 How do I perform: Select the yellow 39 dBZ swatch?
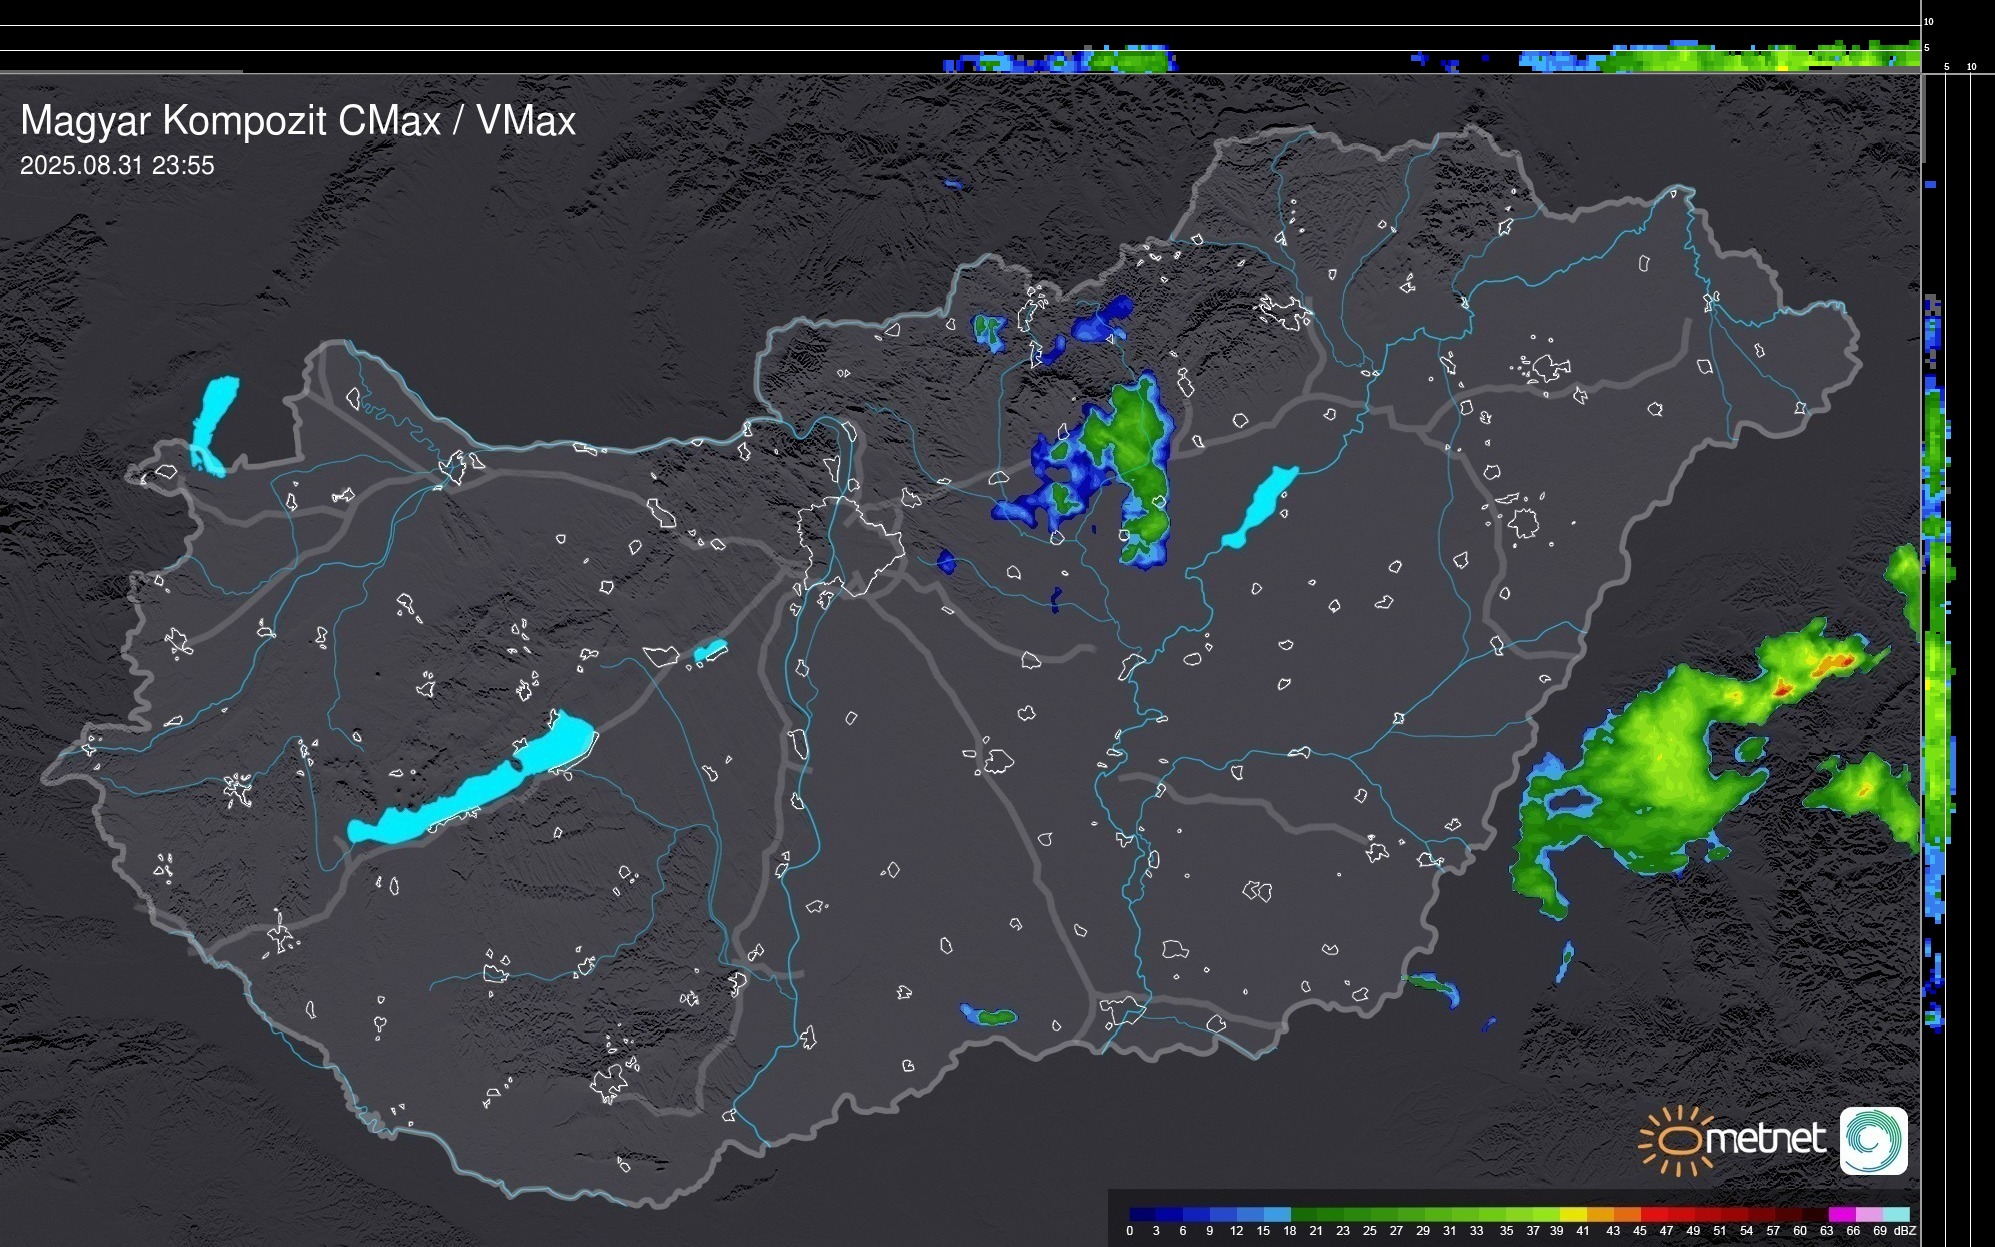pos(1574,1214)
